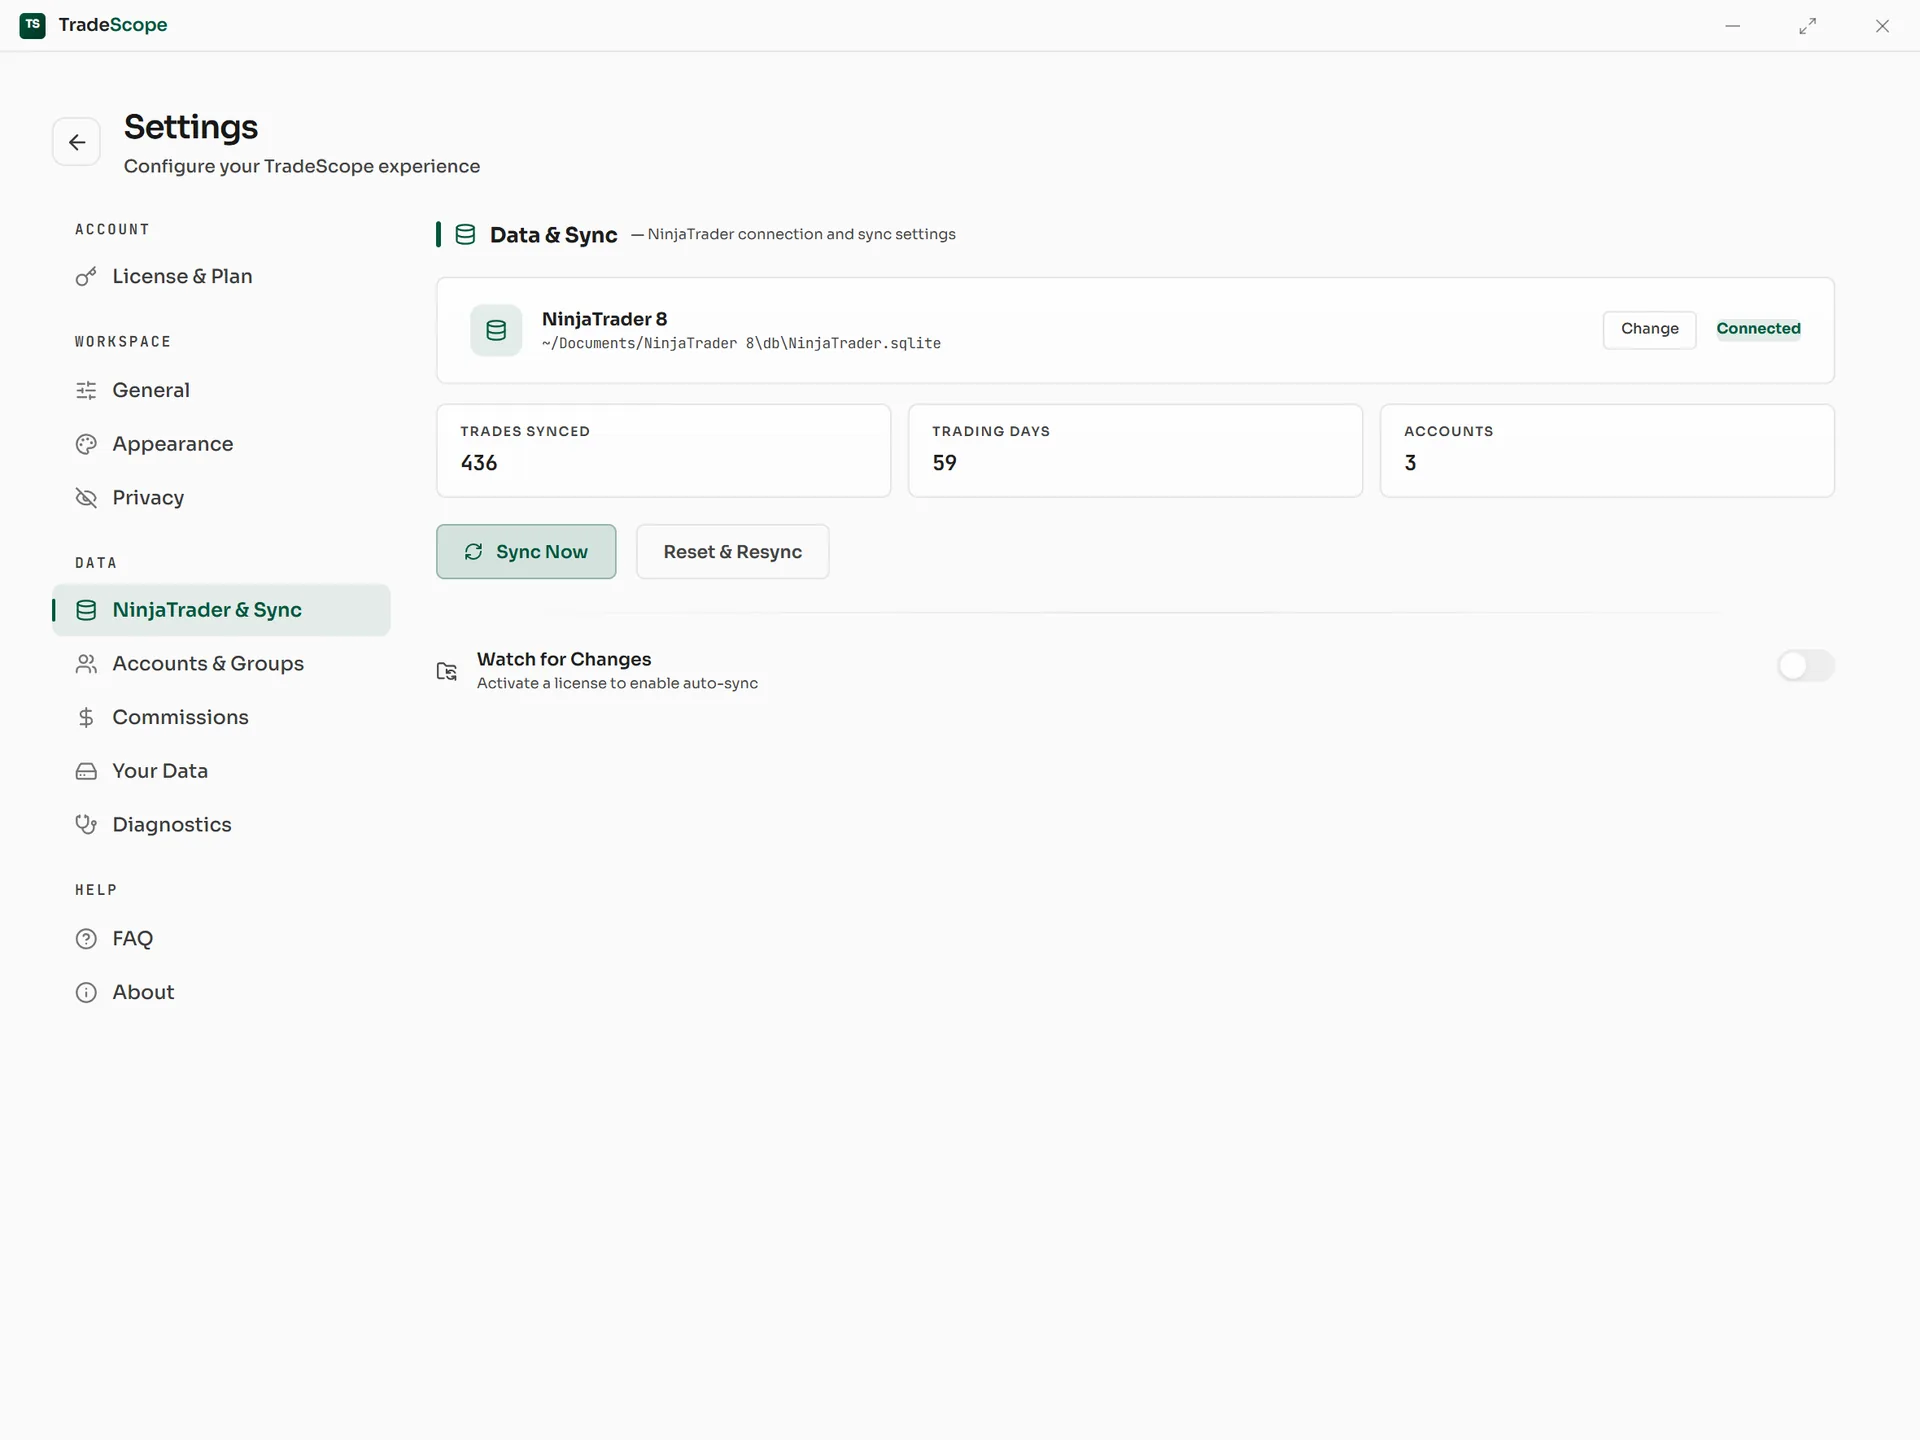
Task: Click the dollar icon beside Commissions
Action: (86, 717)
